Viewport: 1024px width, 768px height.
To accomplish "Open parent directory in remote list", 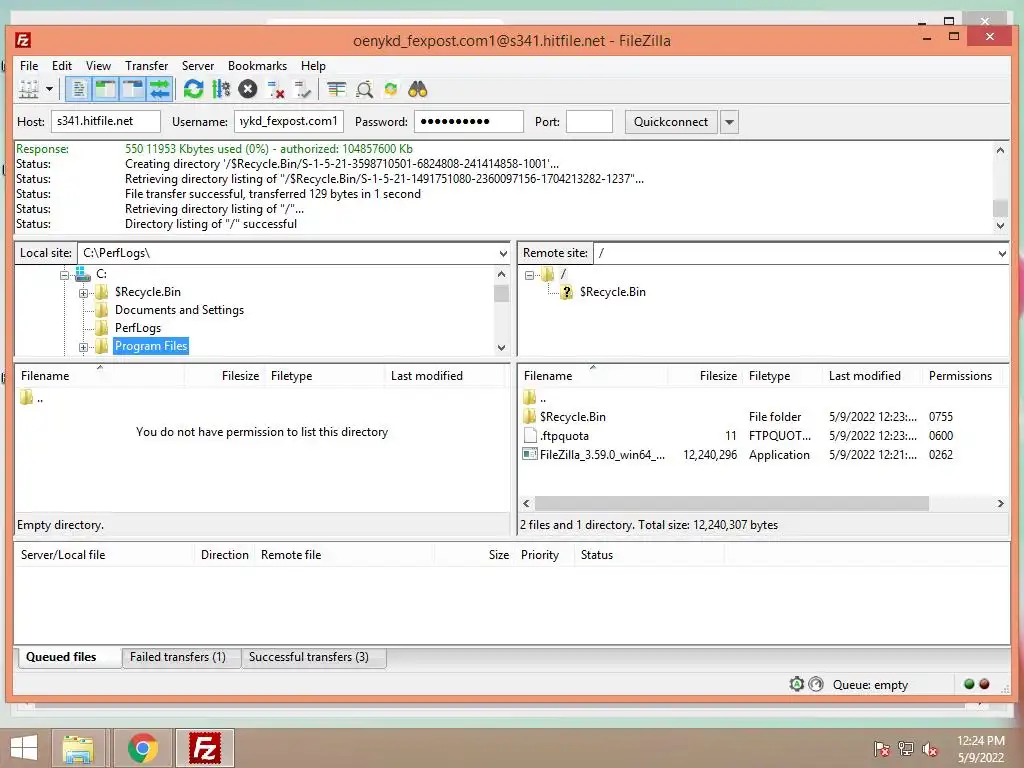I will click(535, 397).
